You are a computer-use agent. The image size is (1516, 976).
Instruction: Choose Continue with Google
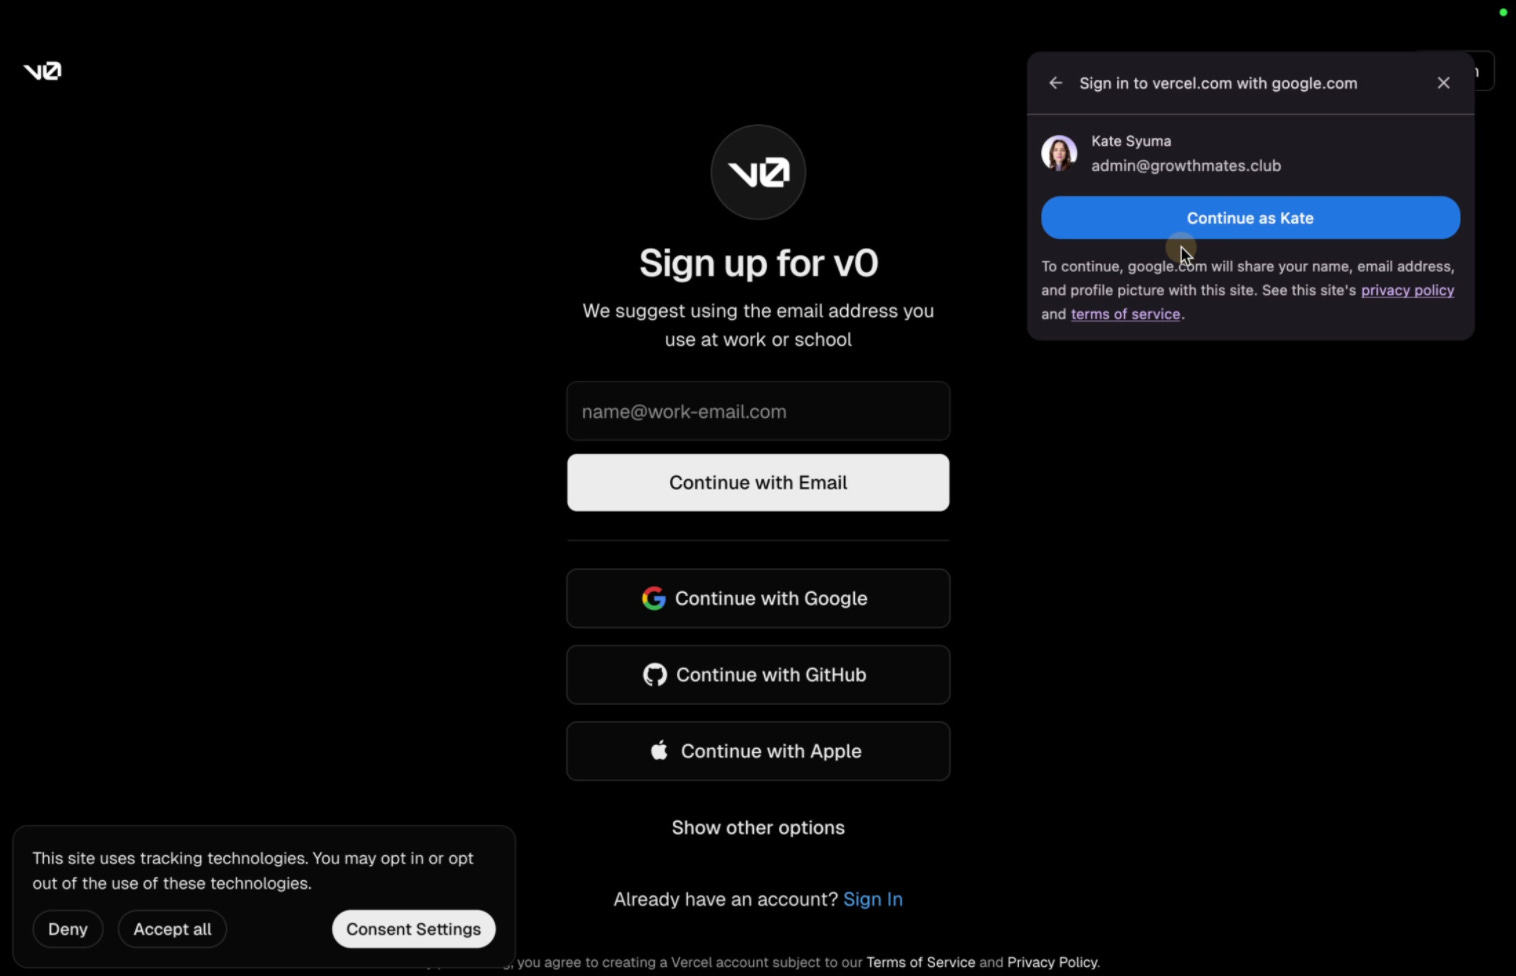758,598
